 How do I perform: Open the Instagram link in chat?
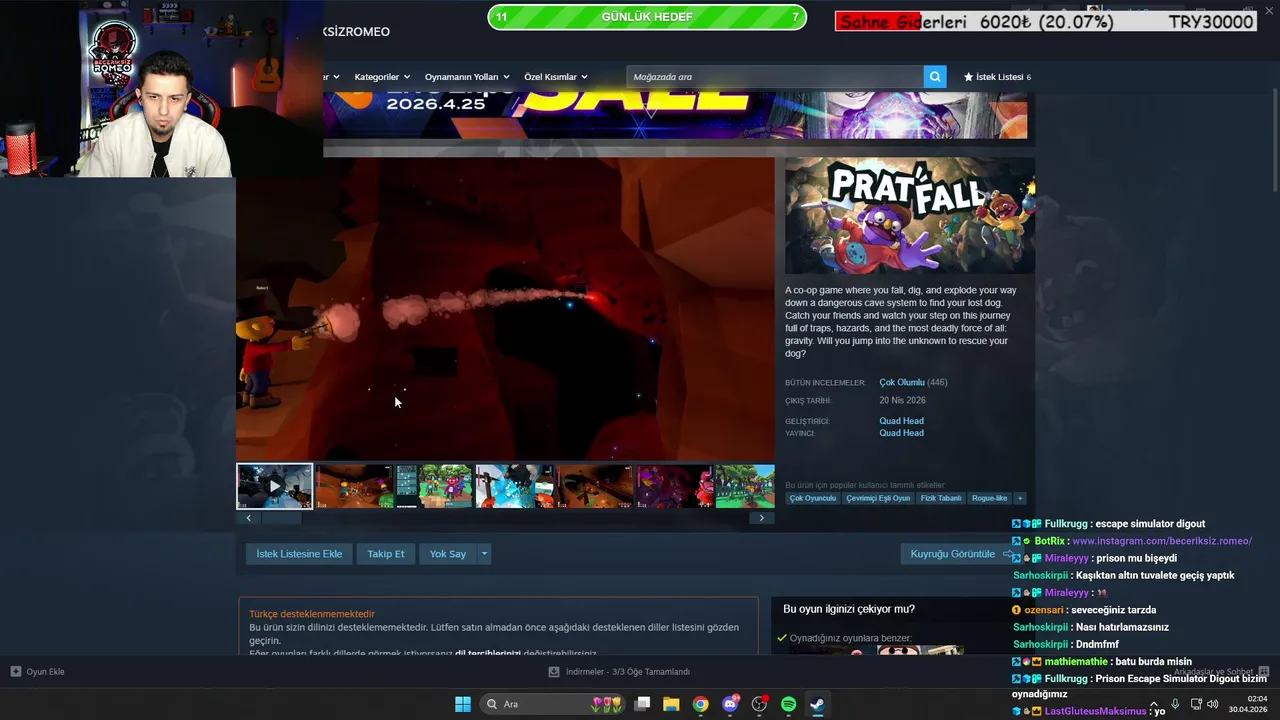point(1162,541)
